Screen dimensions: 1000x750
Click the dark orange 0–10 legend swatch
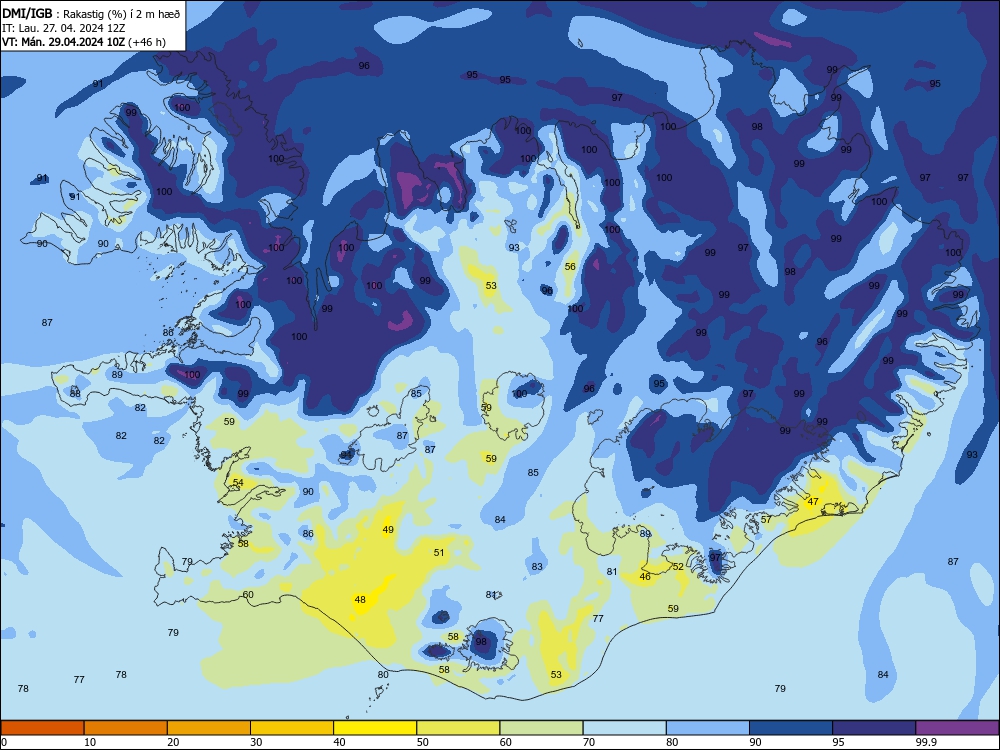click(42, 728)
